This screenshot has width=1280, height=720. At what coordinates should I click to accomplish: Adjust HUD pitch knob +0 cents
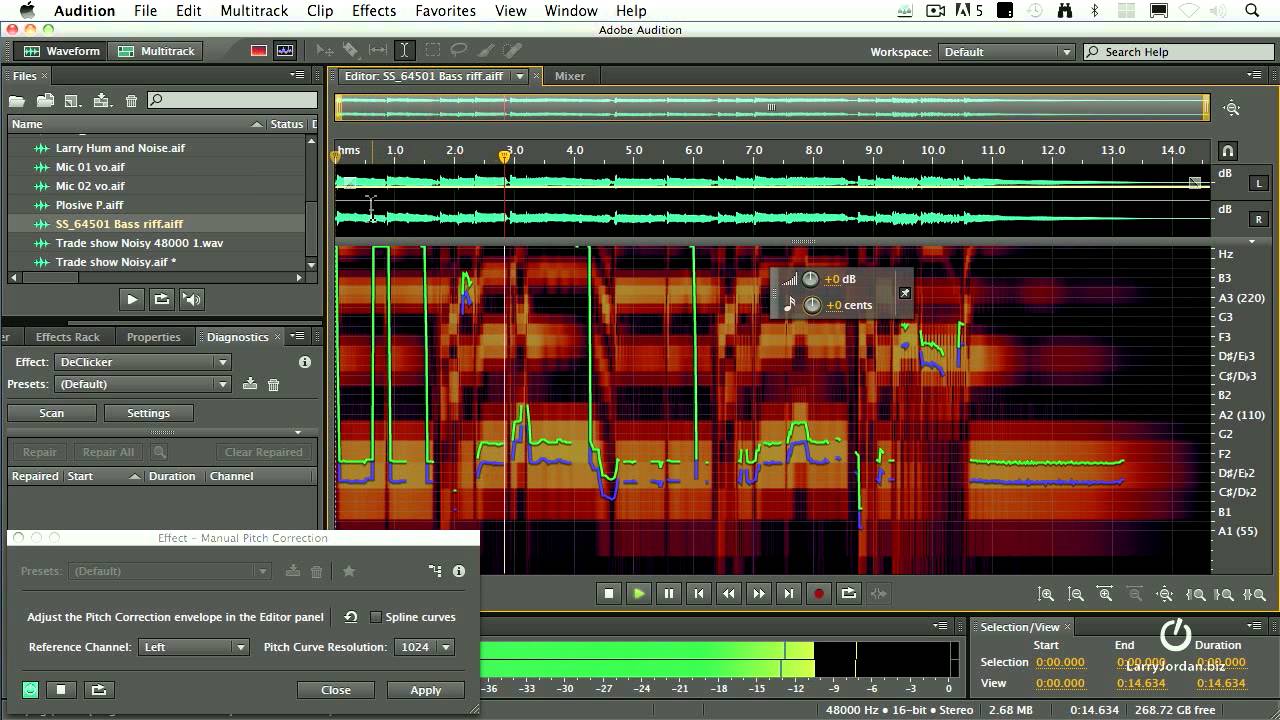coord(812,305)
